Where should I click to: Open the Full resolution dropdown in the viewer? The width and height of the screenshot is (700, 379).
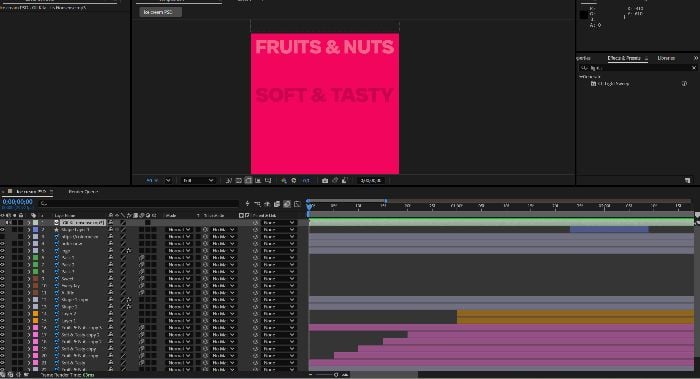(x=199, y=180)
